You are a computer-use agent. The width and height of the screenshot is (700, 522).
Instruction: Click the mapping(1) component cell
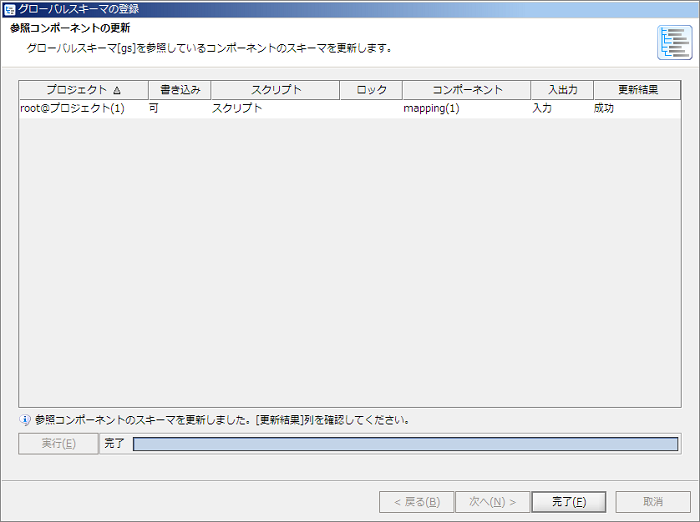point(431,108)
